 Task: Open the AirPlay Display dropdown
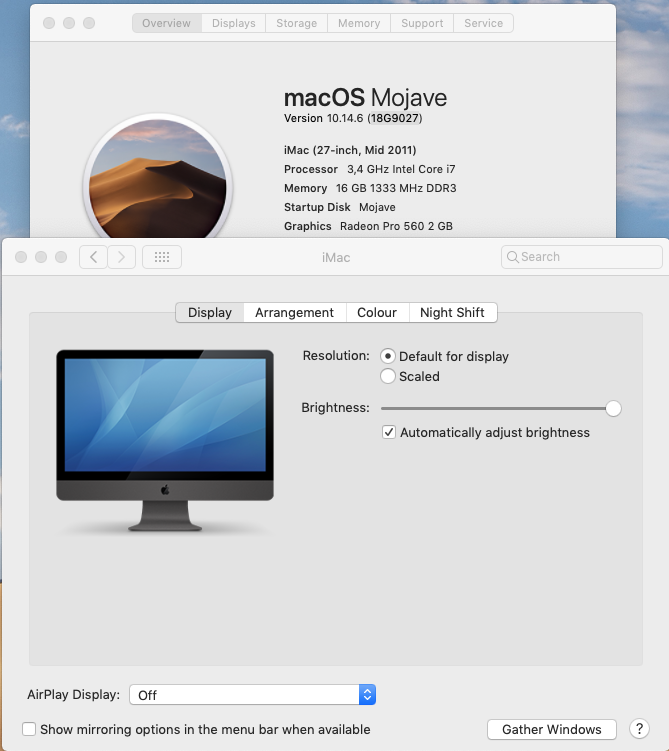click(x=252, y=694)
